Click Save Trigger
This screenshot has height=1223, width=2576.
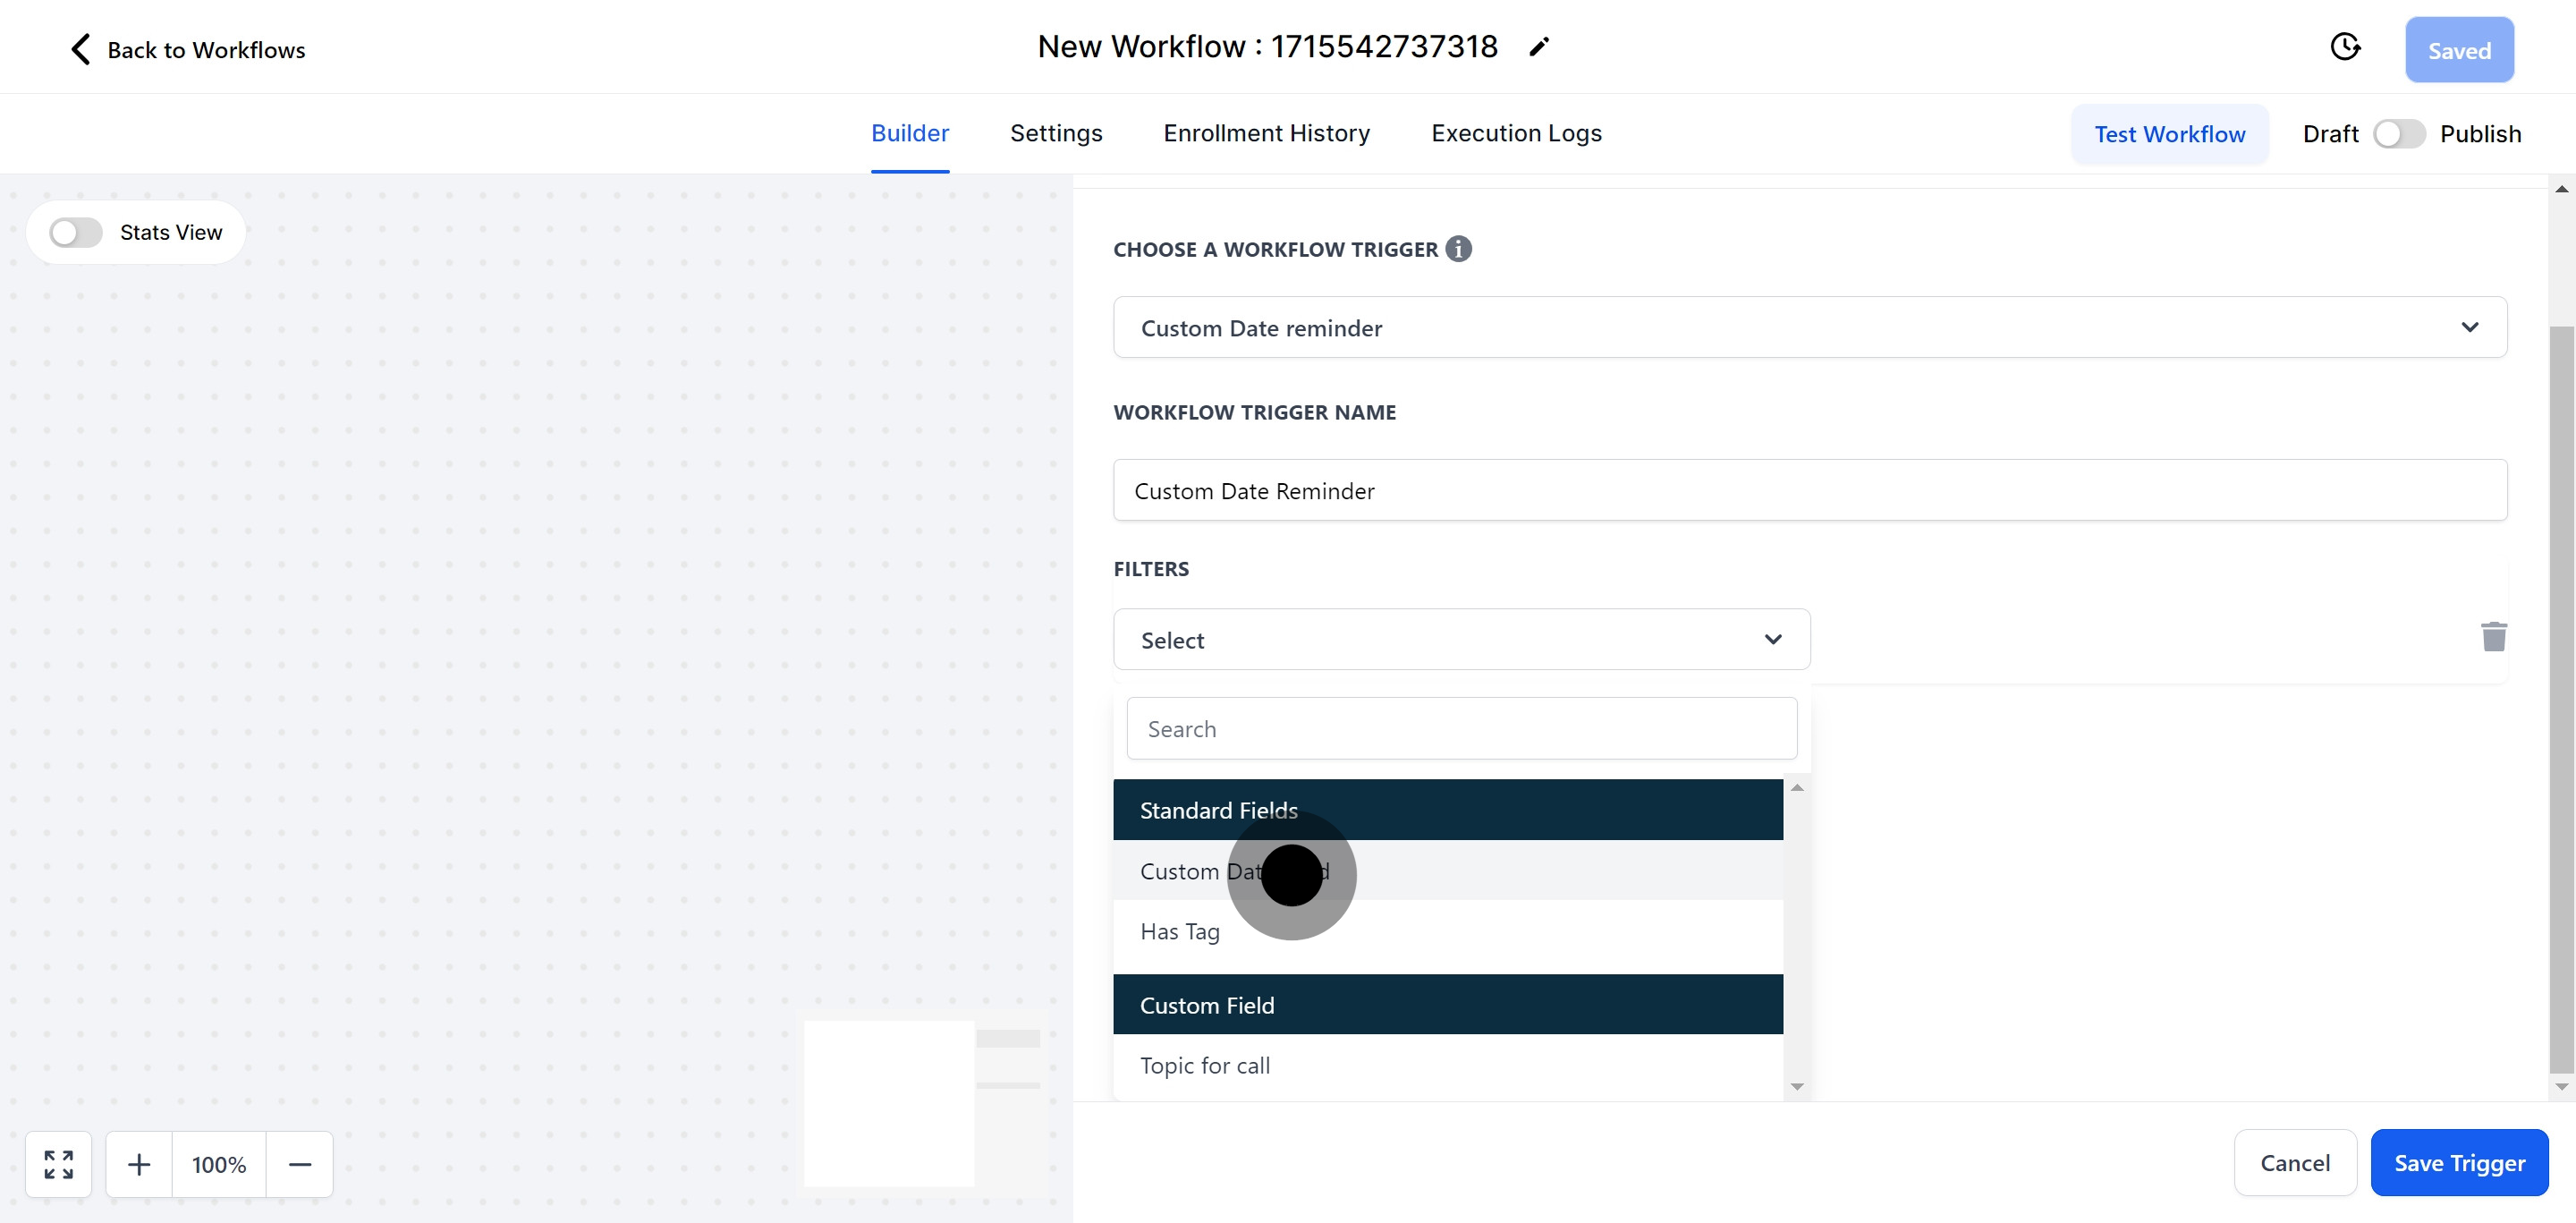[2459, 1162]
